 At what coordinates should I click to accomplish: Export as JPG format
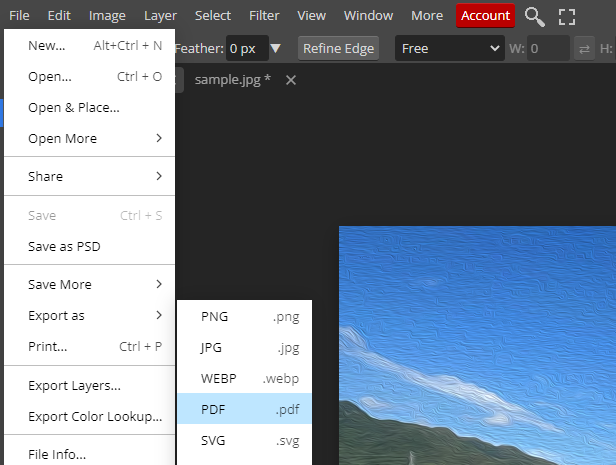(x=244, y=347)
